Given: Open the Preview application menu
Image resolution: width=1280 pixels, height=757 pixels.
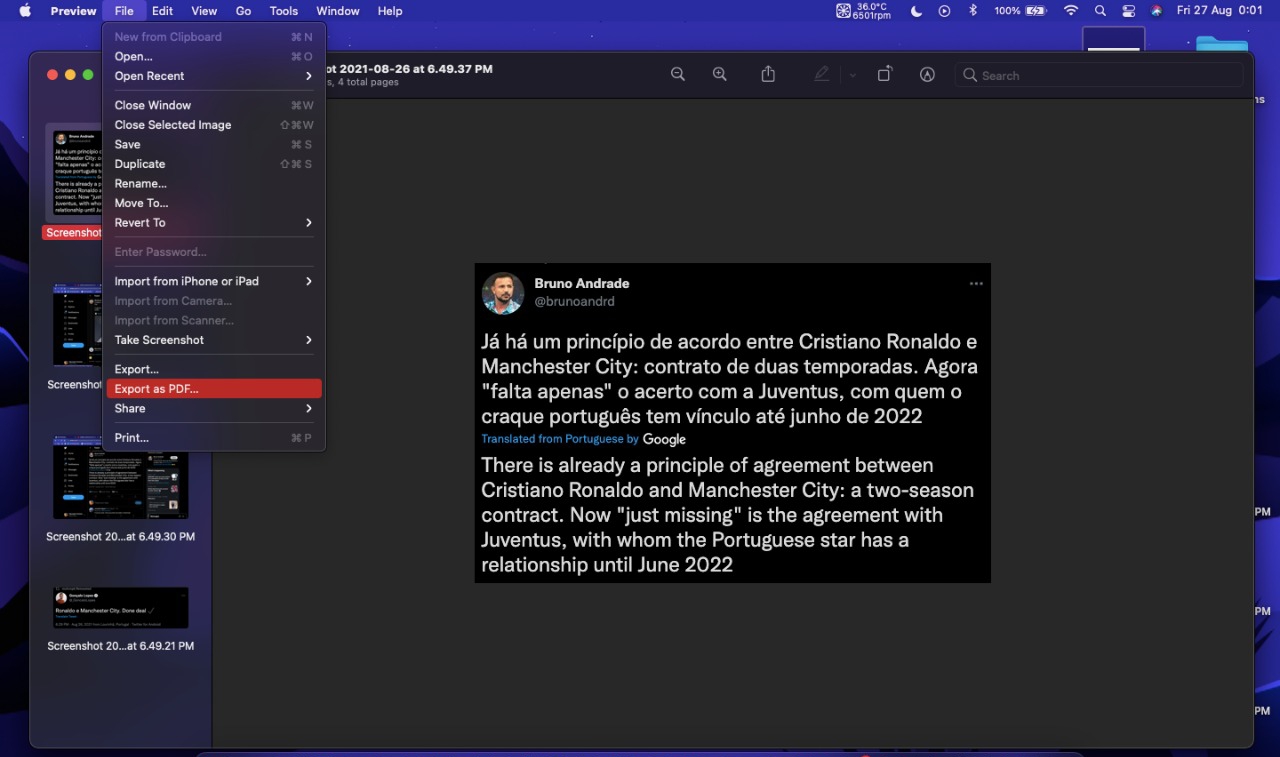Looking at the screenshot, I should tap(73, 11).
